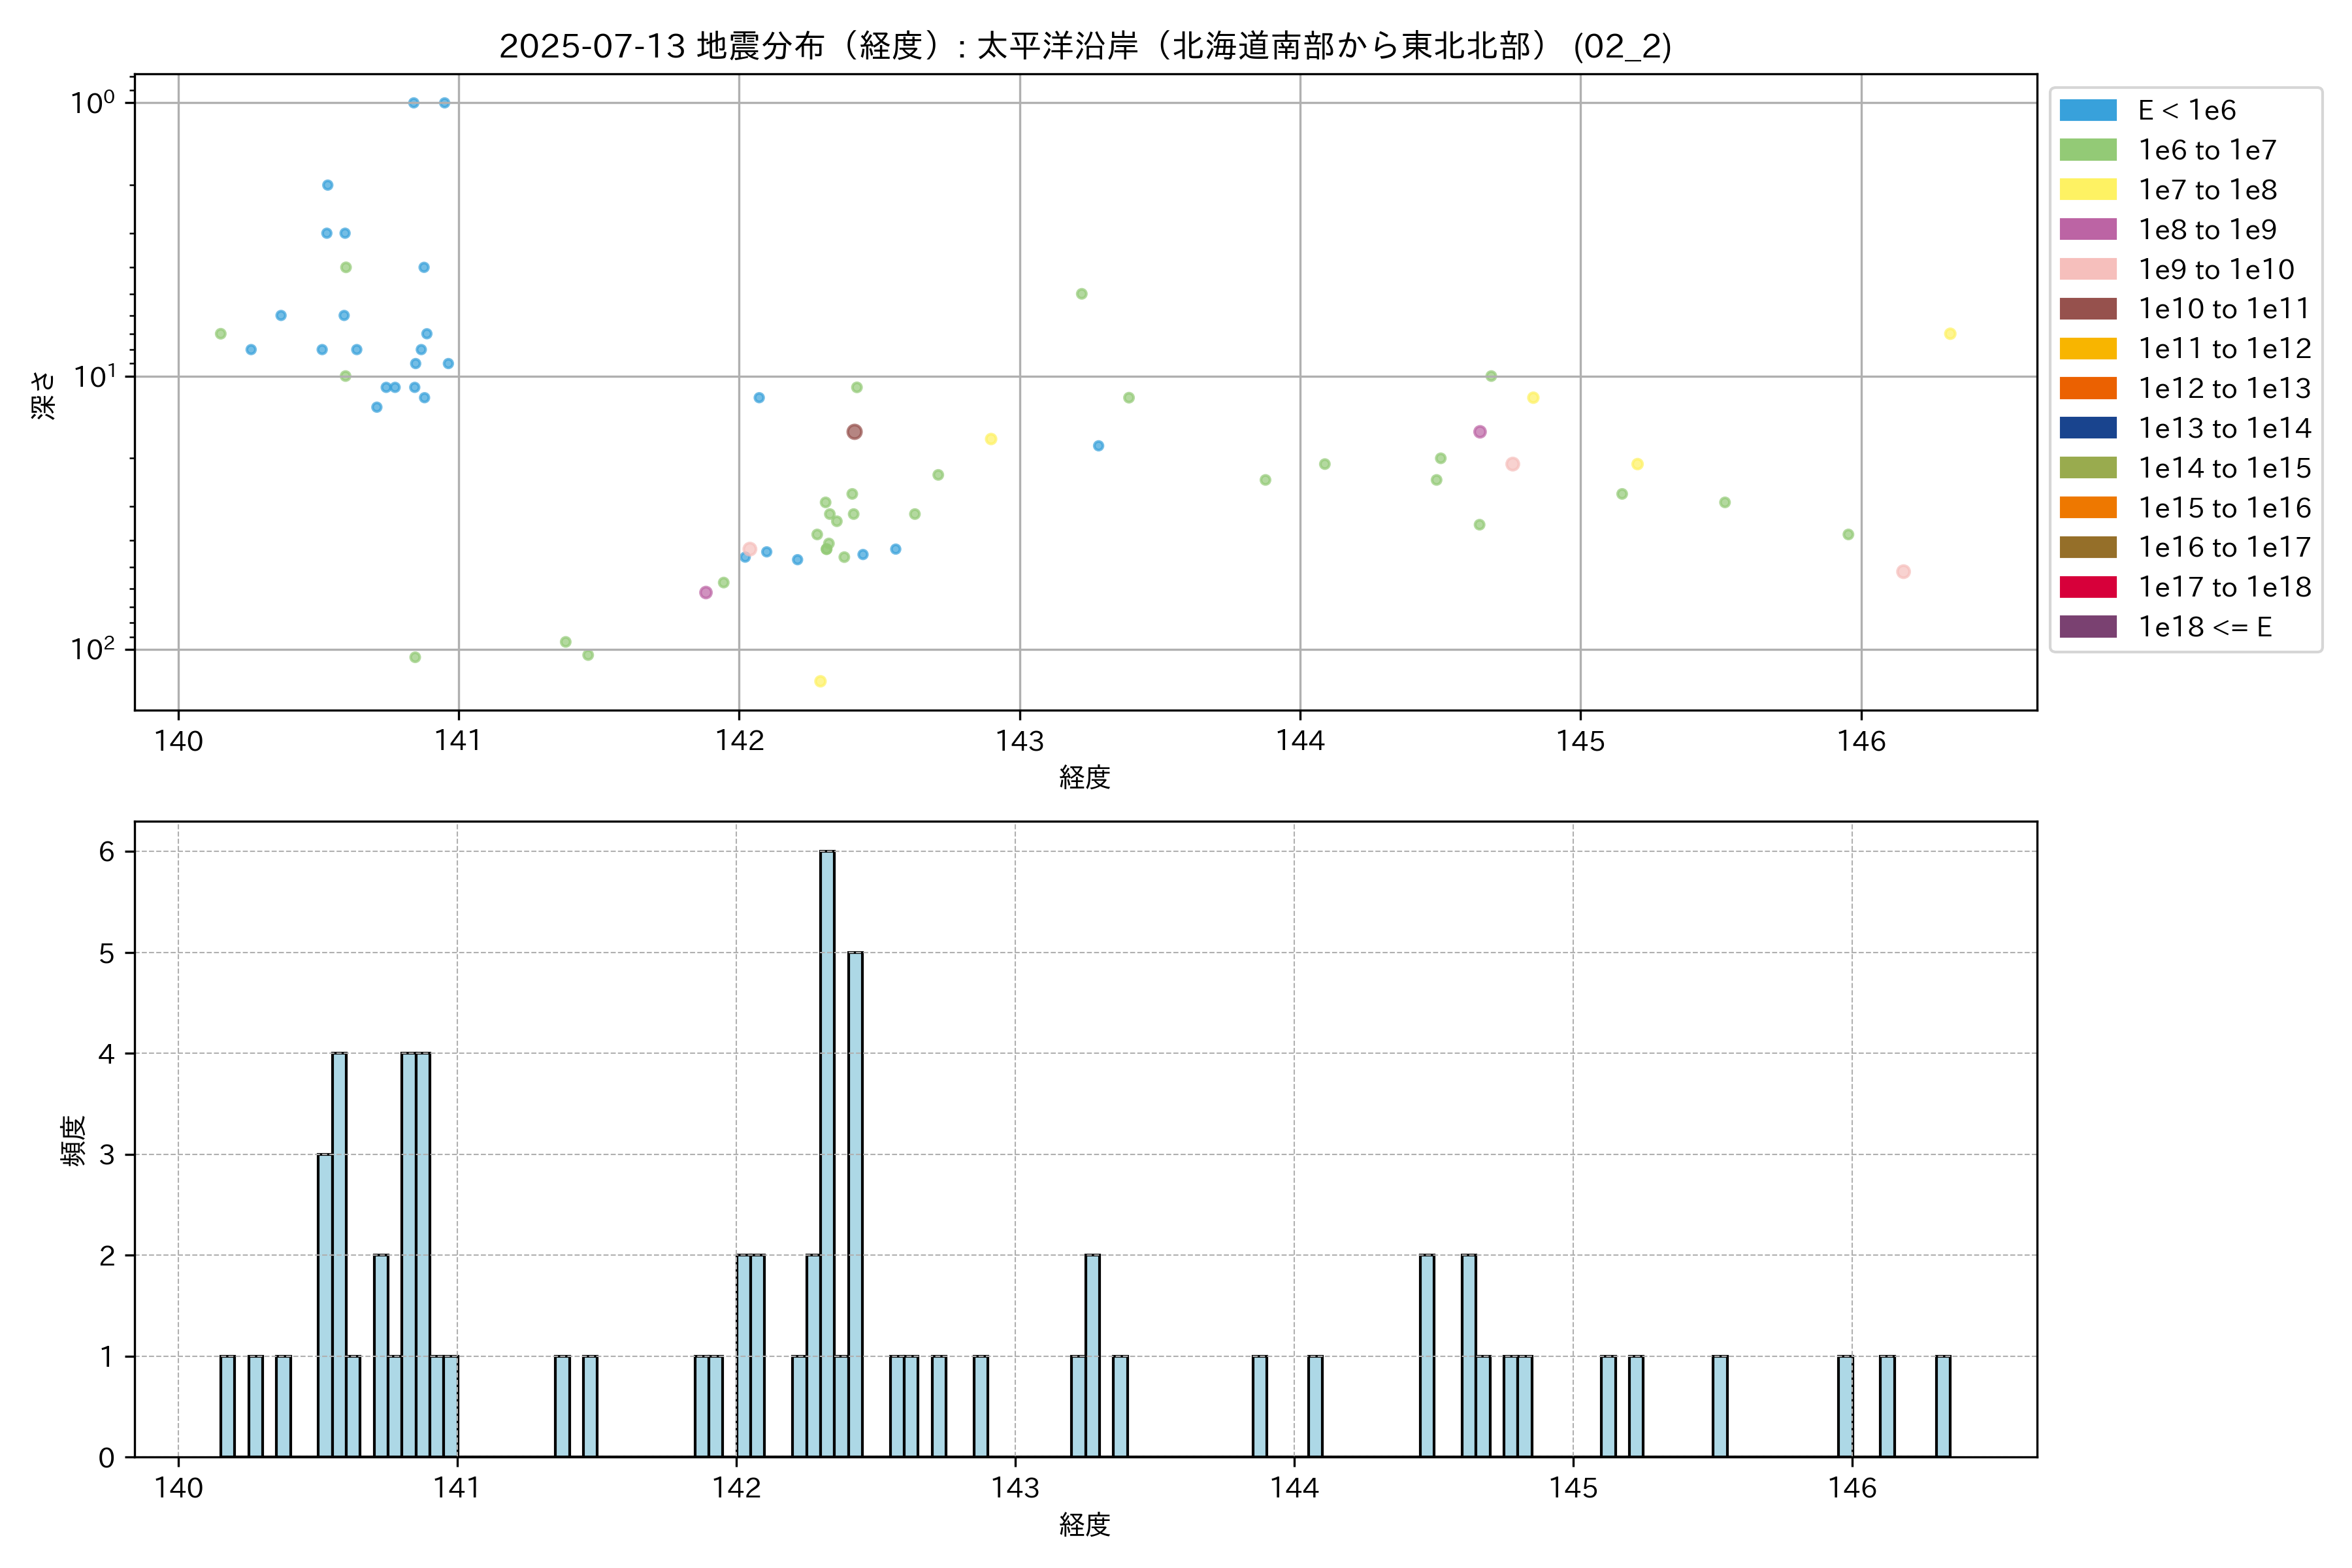
Task: Click the 経度 label under the histogram
Action: coord(1085,1524)
